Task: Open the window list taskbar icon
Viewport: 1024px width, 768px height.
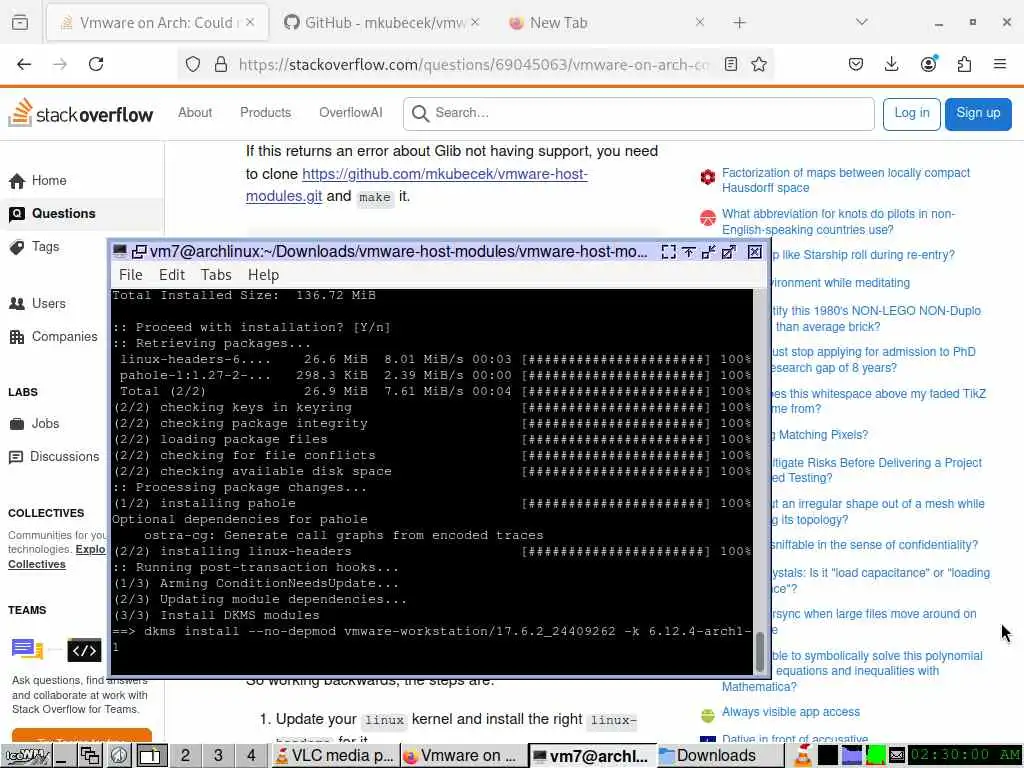Action: [x=89, y=756]
